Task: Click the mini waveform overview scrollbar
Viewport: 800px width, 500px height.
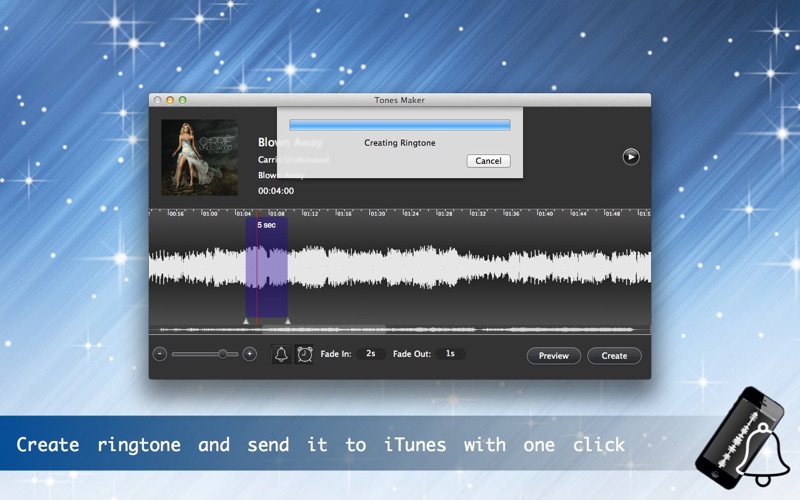Action: pyautogui.click(x=400, y=329)
